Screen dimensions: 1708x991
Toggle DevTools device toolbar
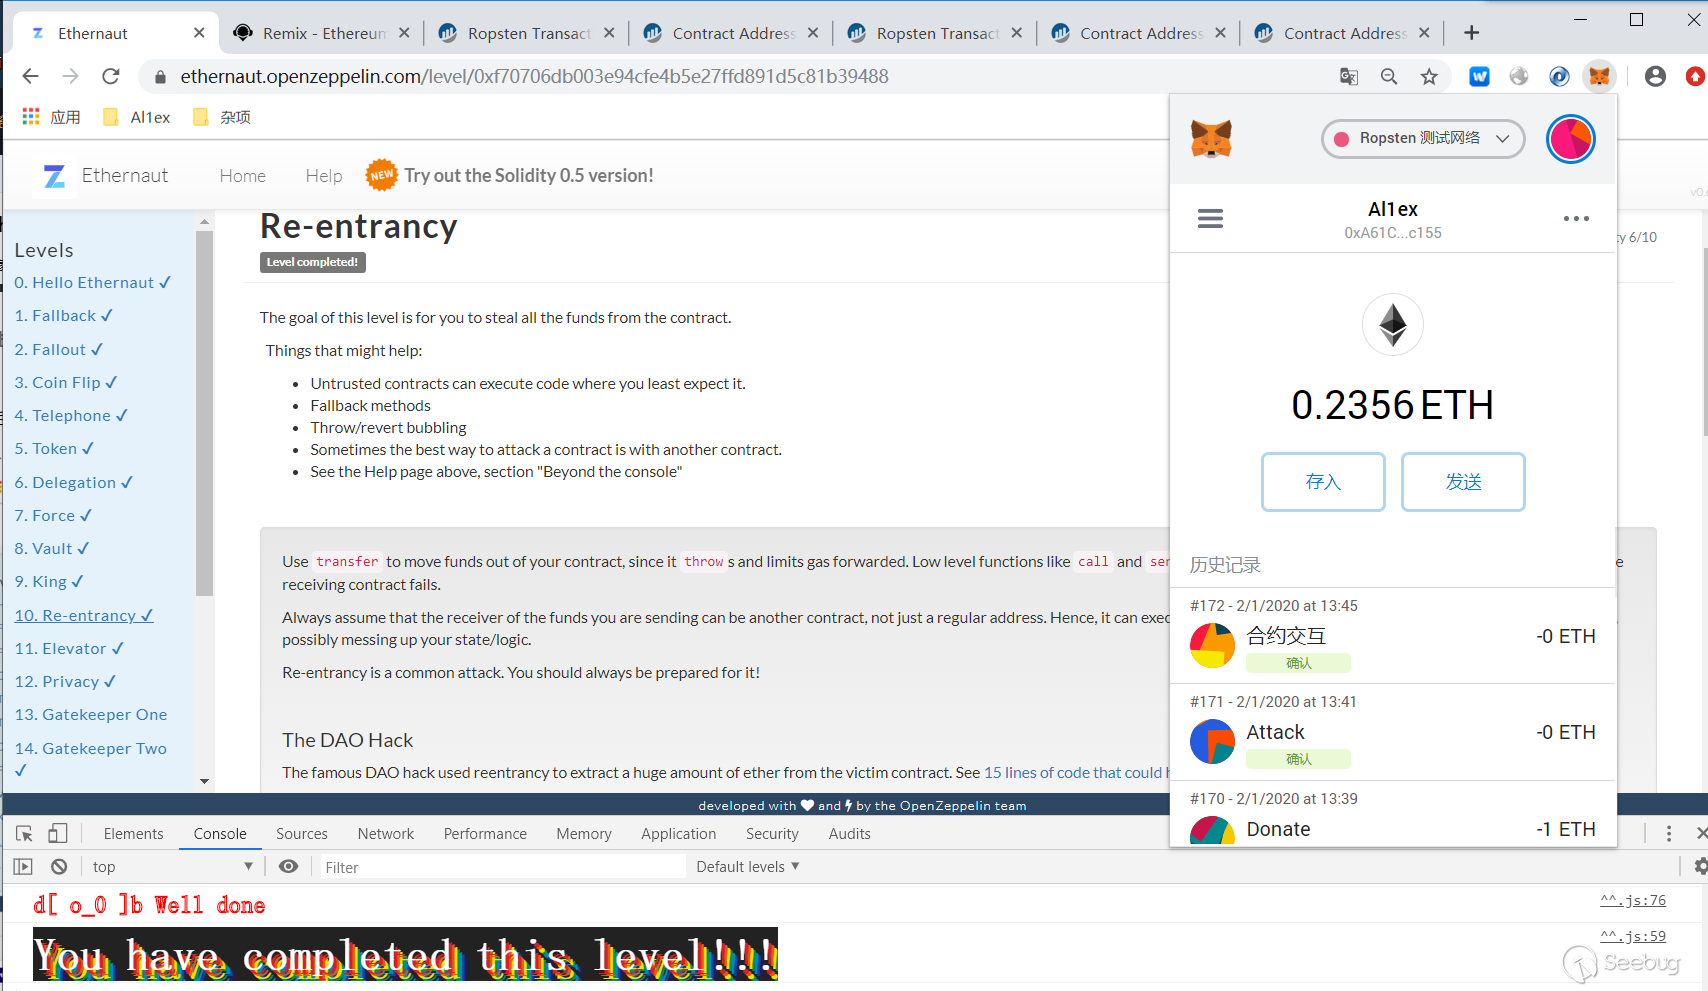[x=58, y=833]
